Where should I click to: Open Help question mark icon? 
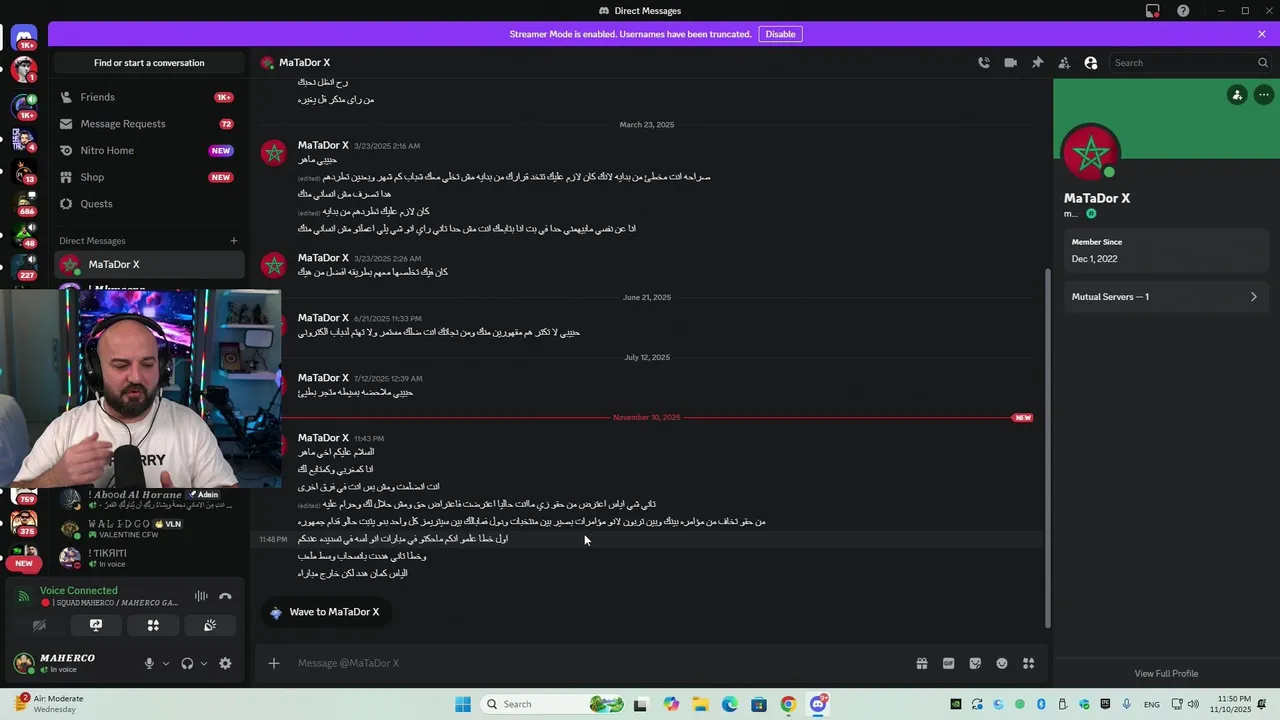(x=1184, y=11)
